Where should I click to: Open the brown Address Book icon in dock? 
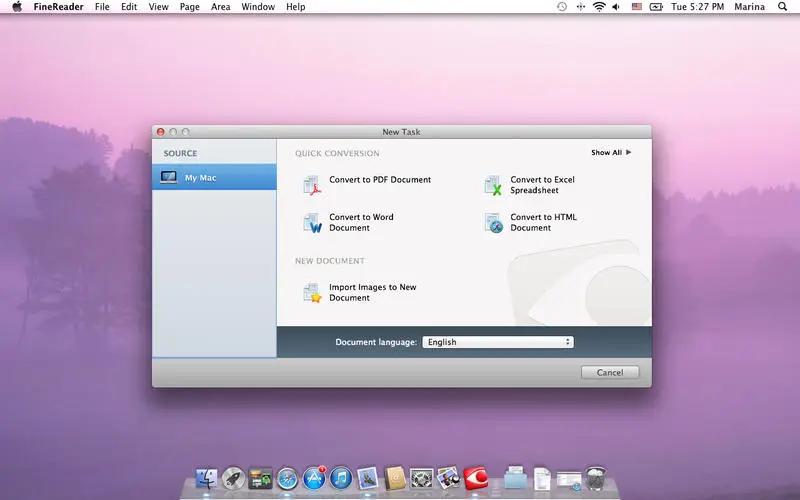click(394, 479)
